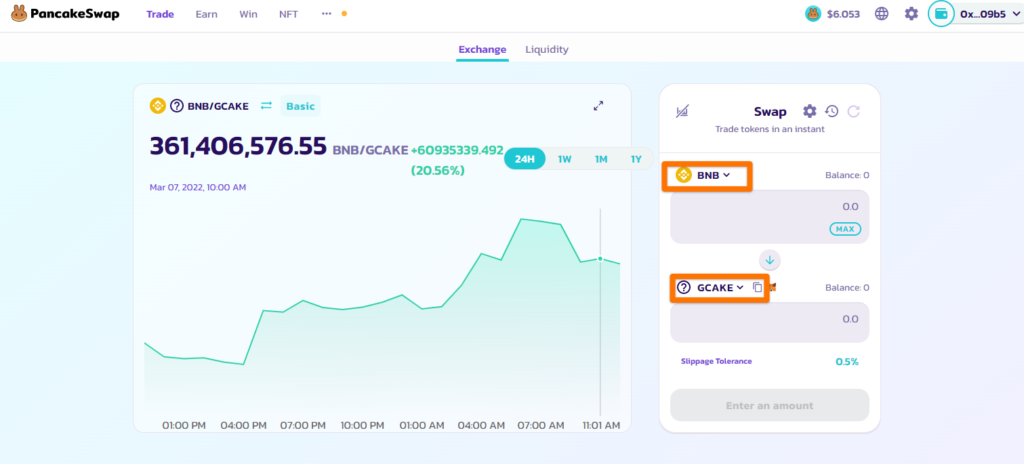Viewport: 1024px width, 464px height.
Task: Toggle the Basic chart view button
Action: [x=300, y=106]
